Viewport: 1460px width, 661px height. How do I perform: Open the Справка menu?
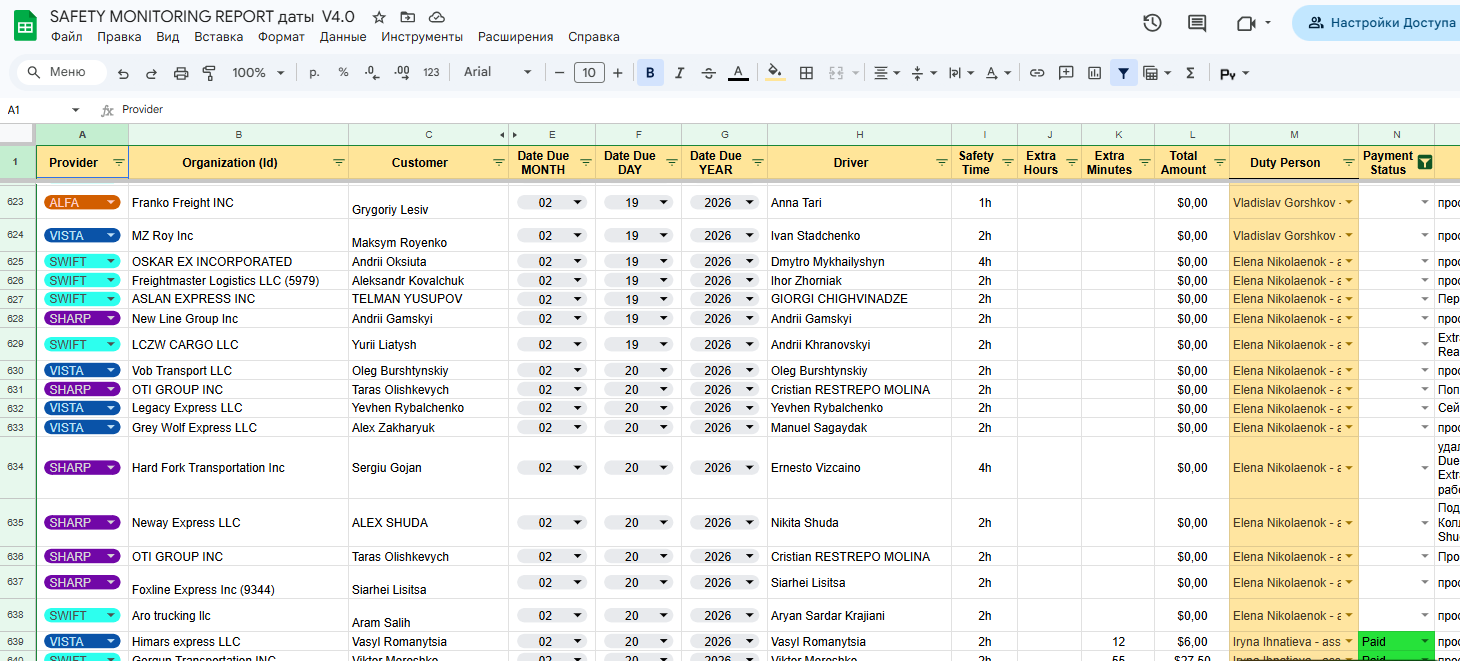tap(594, 37)
